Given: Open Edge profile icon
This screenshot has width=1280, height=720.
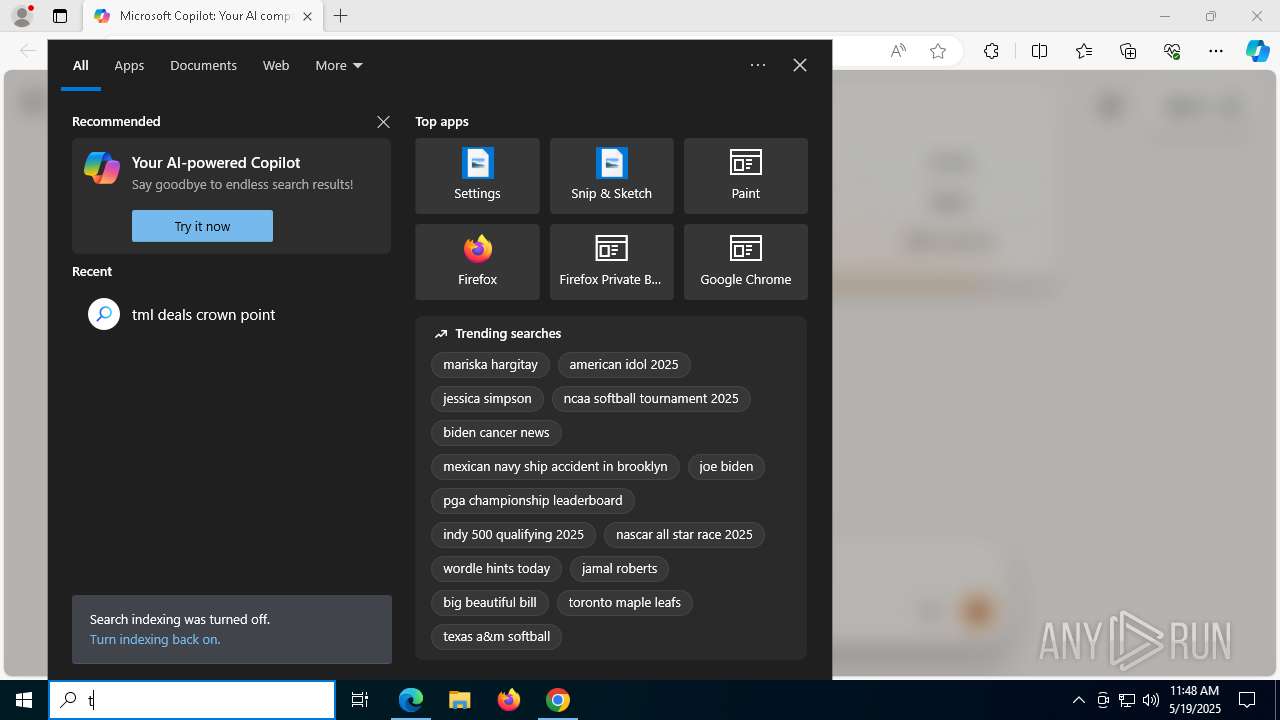Looking at the screenshot, I should click(x=22, y=16).
